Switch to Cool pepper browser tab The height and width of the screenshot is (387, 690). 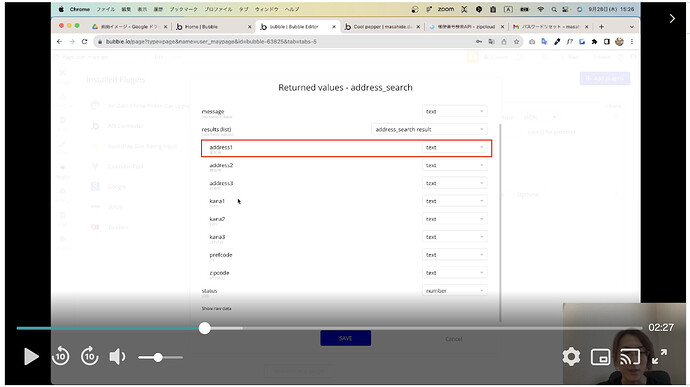pyautogui.click(x=382, y=27)
